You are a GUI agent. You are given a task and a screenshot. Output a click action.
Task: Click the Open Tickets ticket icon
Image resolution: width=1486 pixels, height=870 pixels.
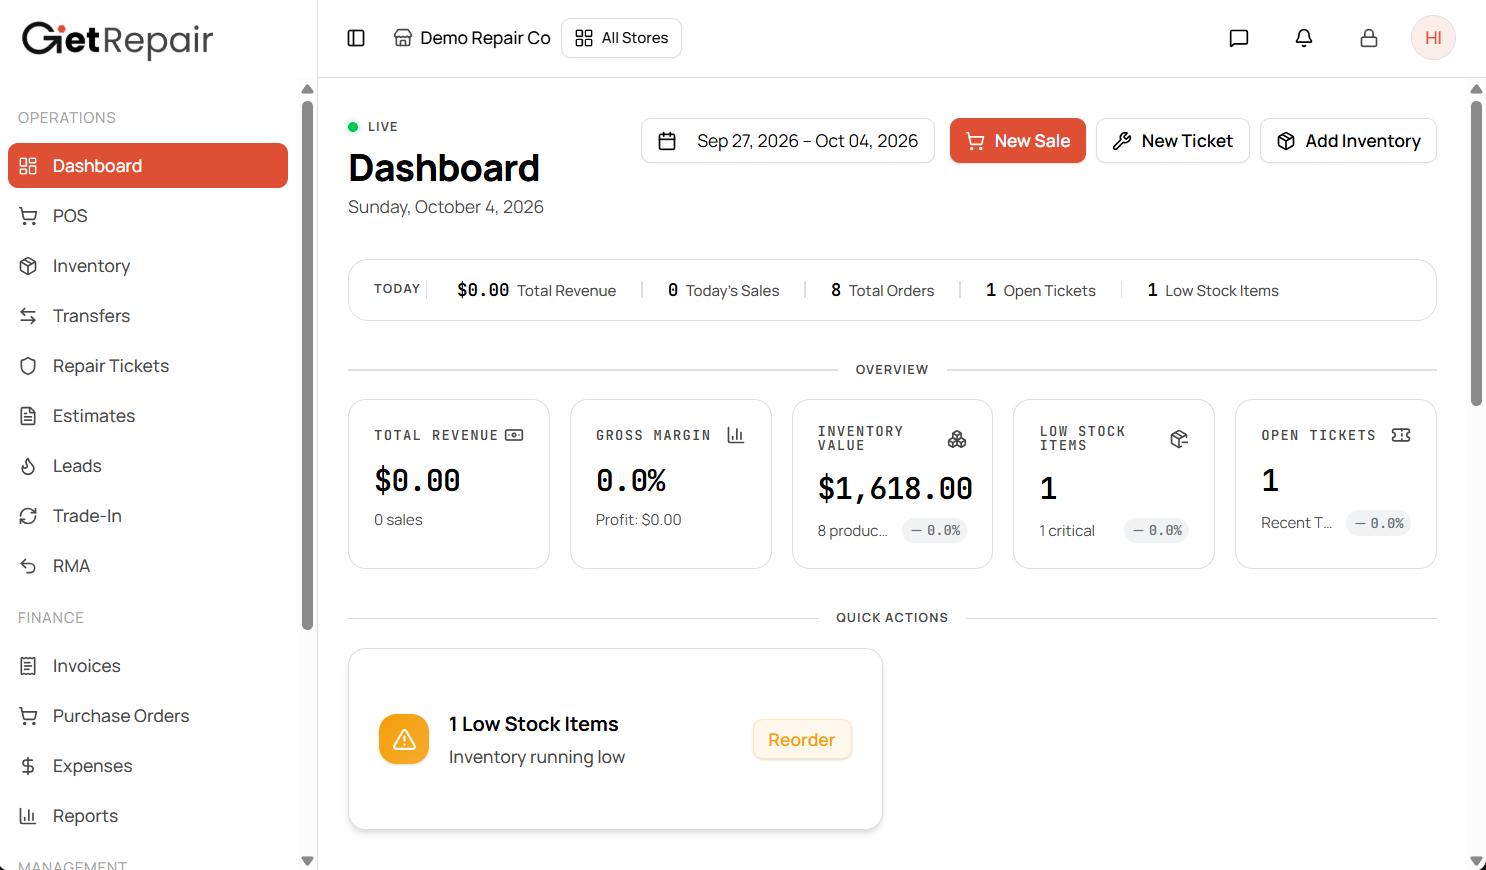[x=1401, y=435]
